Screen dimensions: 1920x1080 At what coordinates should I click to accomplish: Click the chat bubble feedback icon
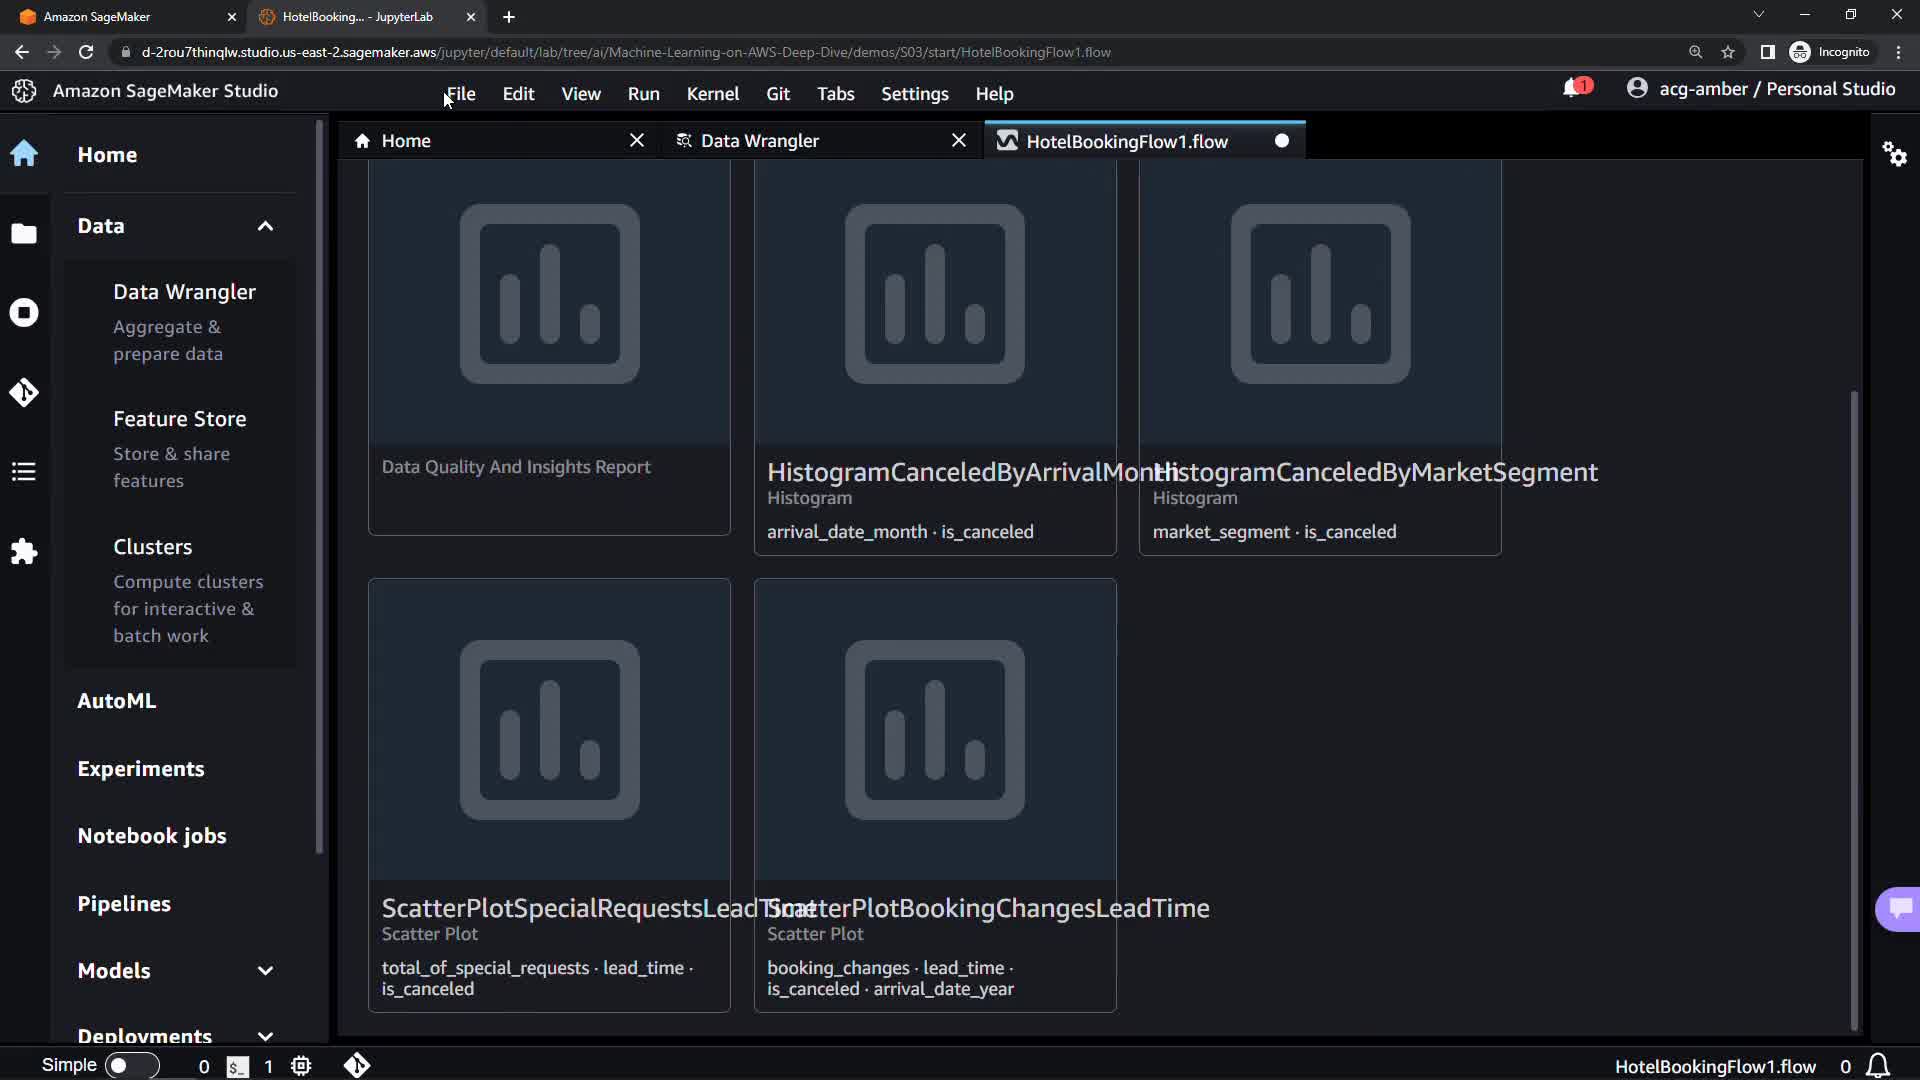(x=1899, y=908)
